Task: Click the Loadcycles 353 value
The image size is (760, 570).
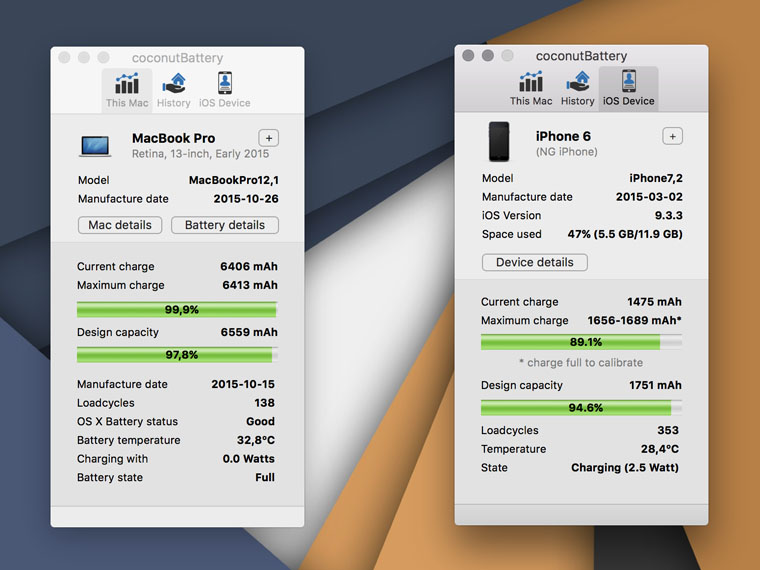Action: (x=668, y=430)
